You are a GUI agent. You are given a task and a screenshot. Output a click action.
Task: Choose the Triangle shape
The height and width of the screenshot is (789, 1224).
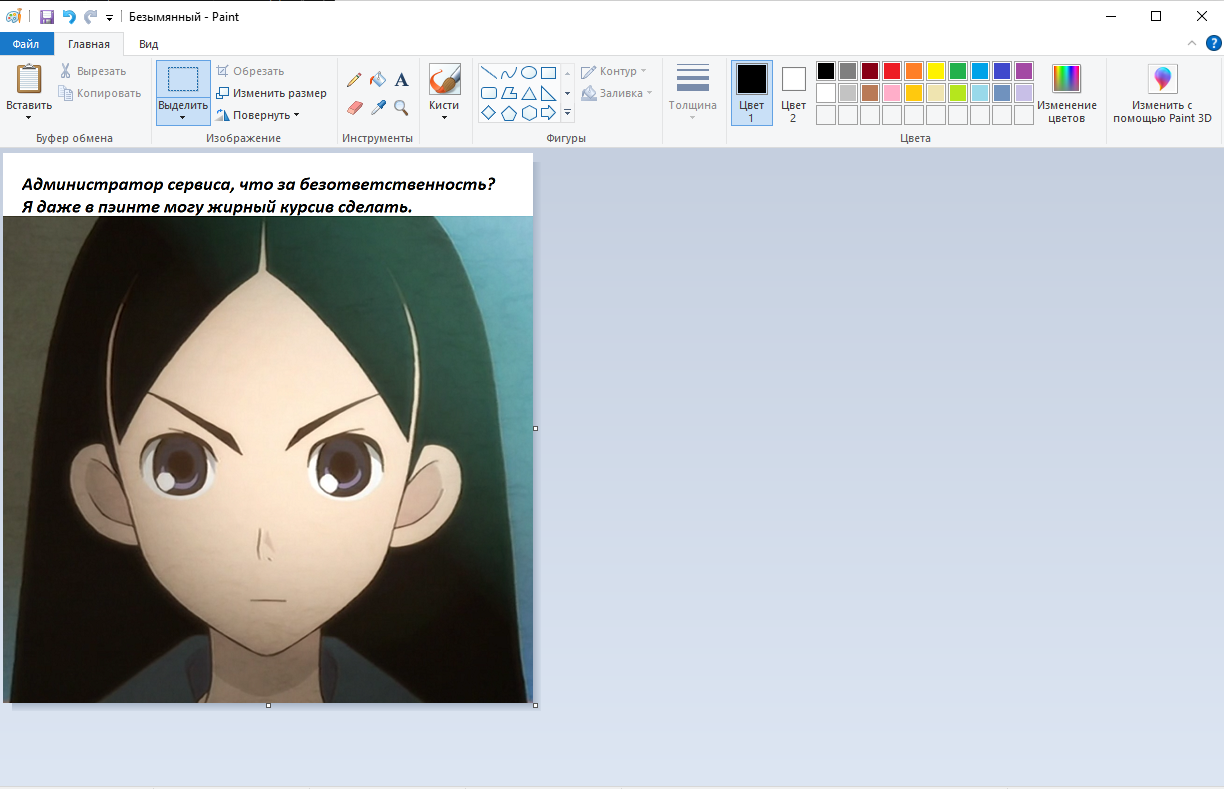[529, 93]
